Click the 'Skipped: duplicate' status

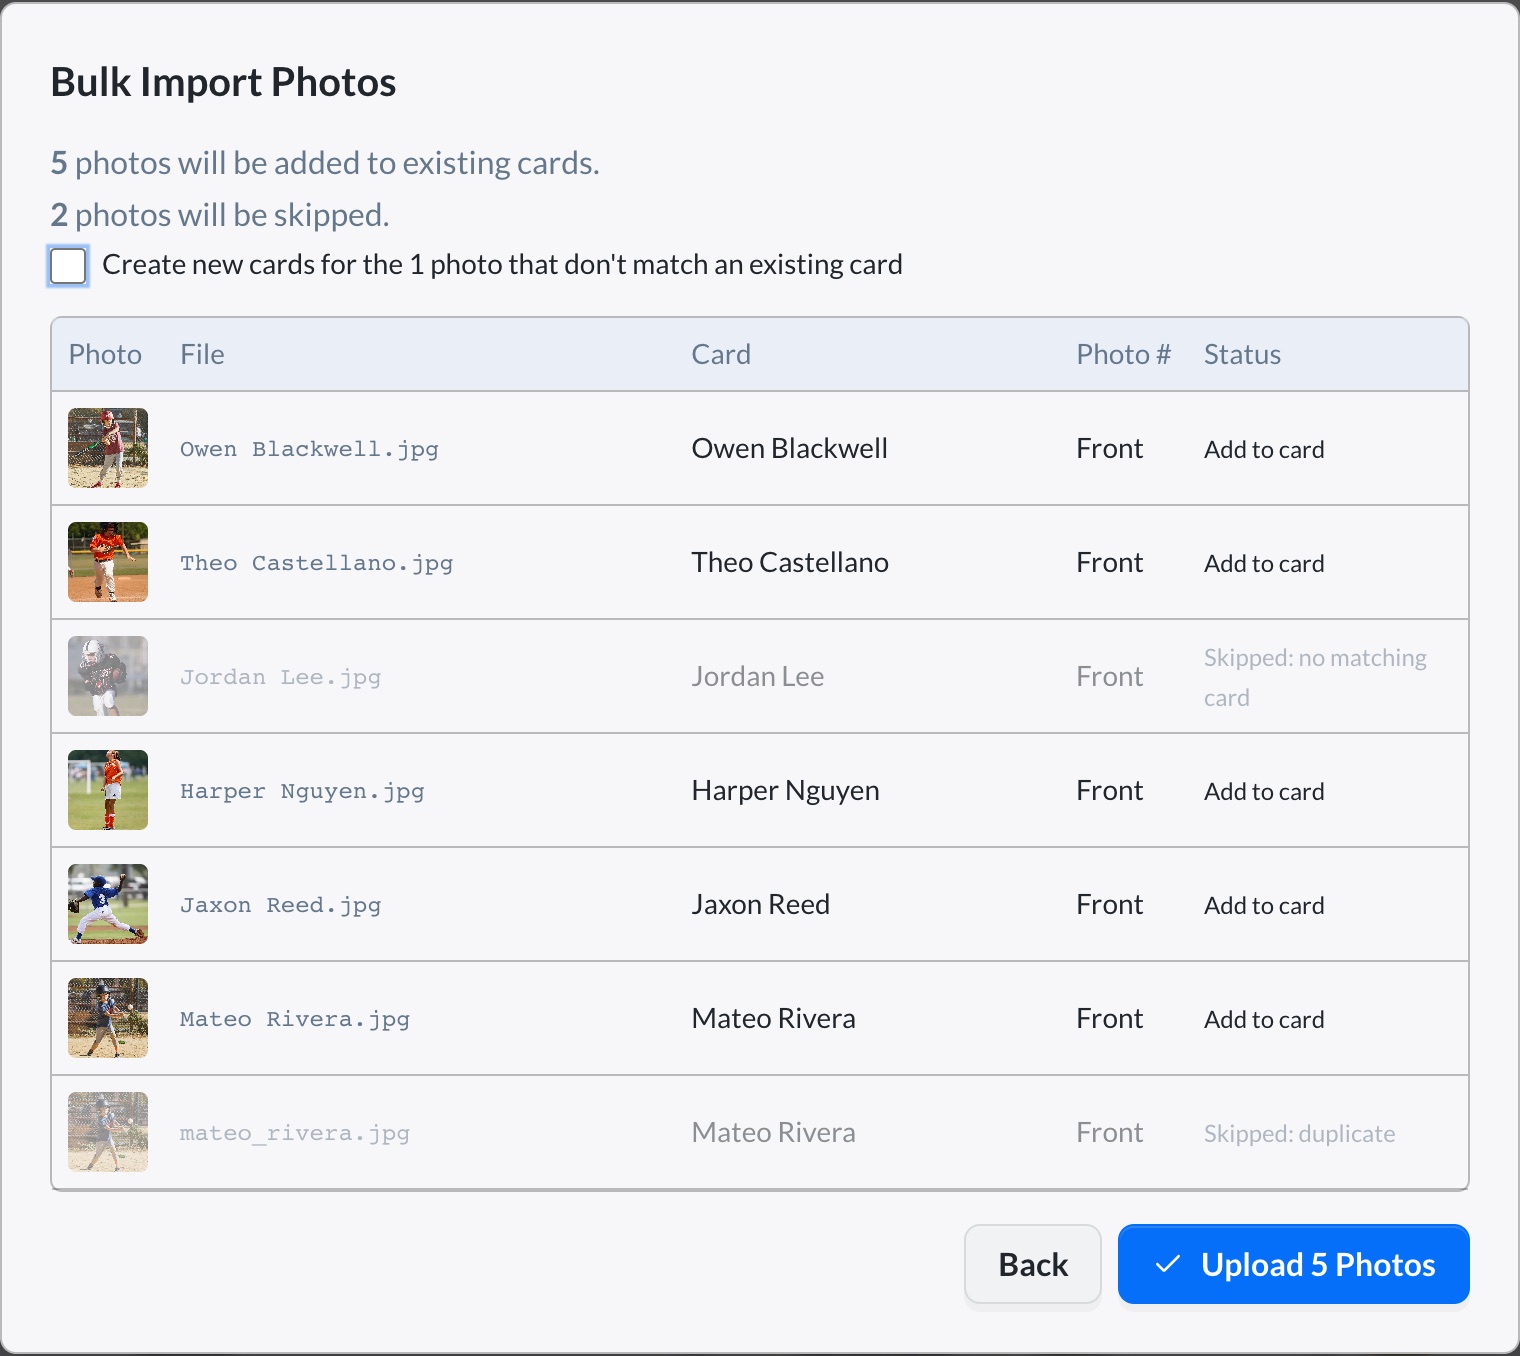coord(1299,1133)
